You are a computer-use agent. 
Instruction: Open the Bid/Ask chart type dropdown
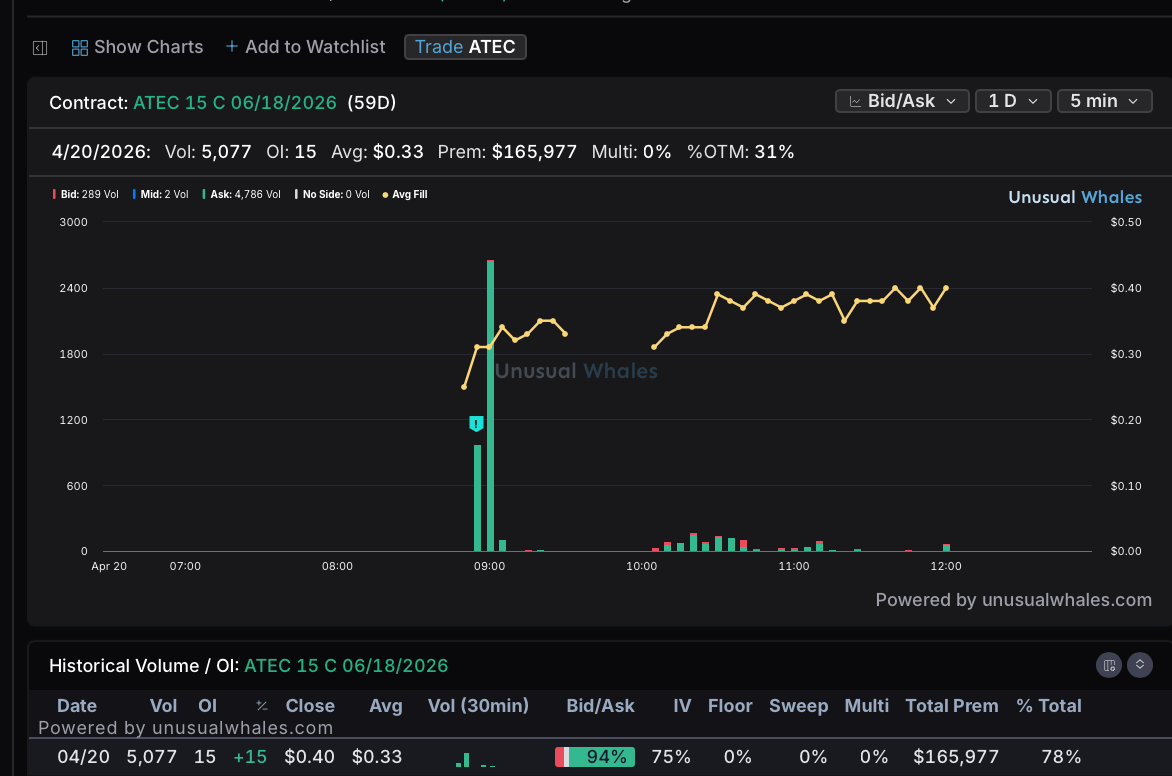pyautogui.click(x=902, y=101)
